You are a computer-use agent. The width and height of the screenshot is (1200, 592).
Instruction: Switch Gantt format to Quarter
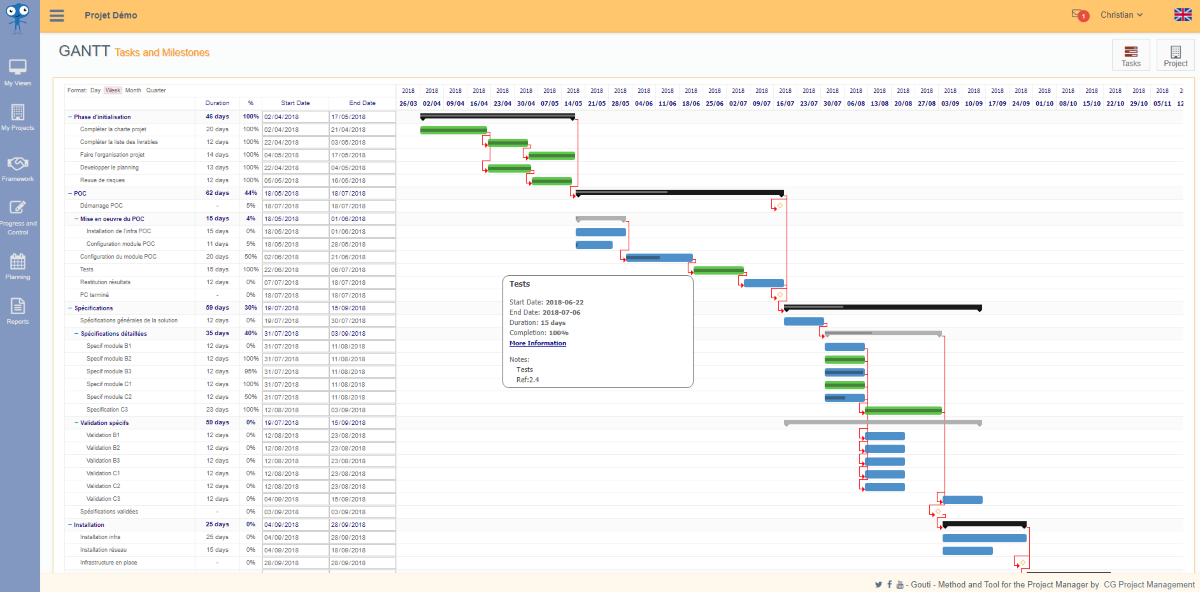click(x=156, y=90)
